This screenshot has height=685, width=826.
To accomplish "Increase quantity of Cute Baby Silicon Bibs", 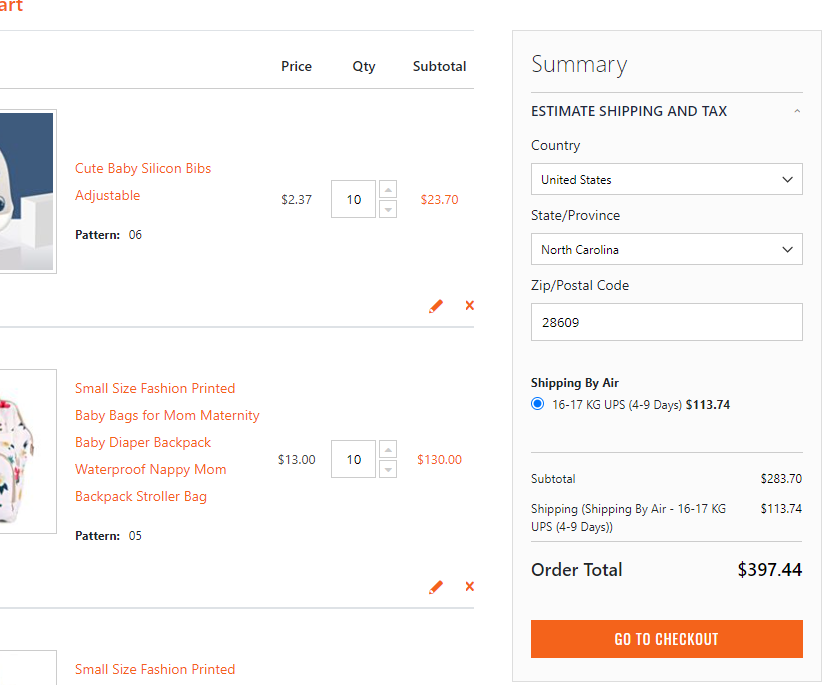I will pyautogui.click(x=387, y=189).
